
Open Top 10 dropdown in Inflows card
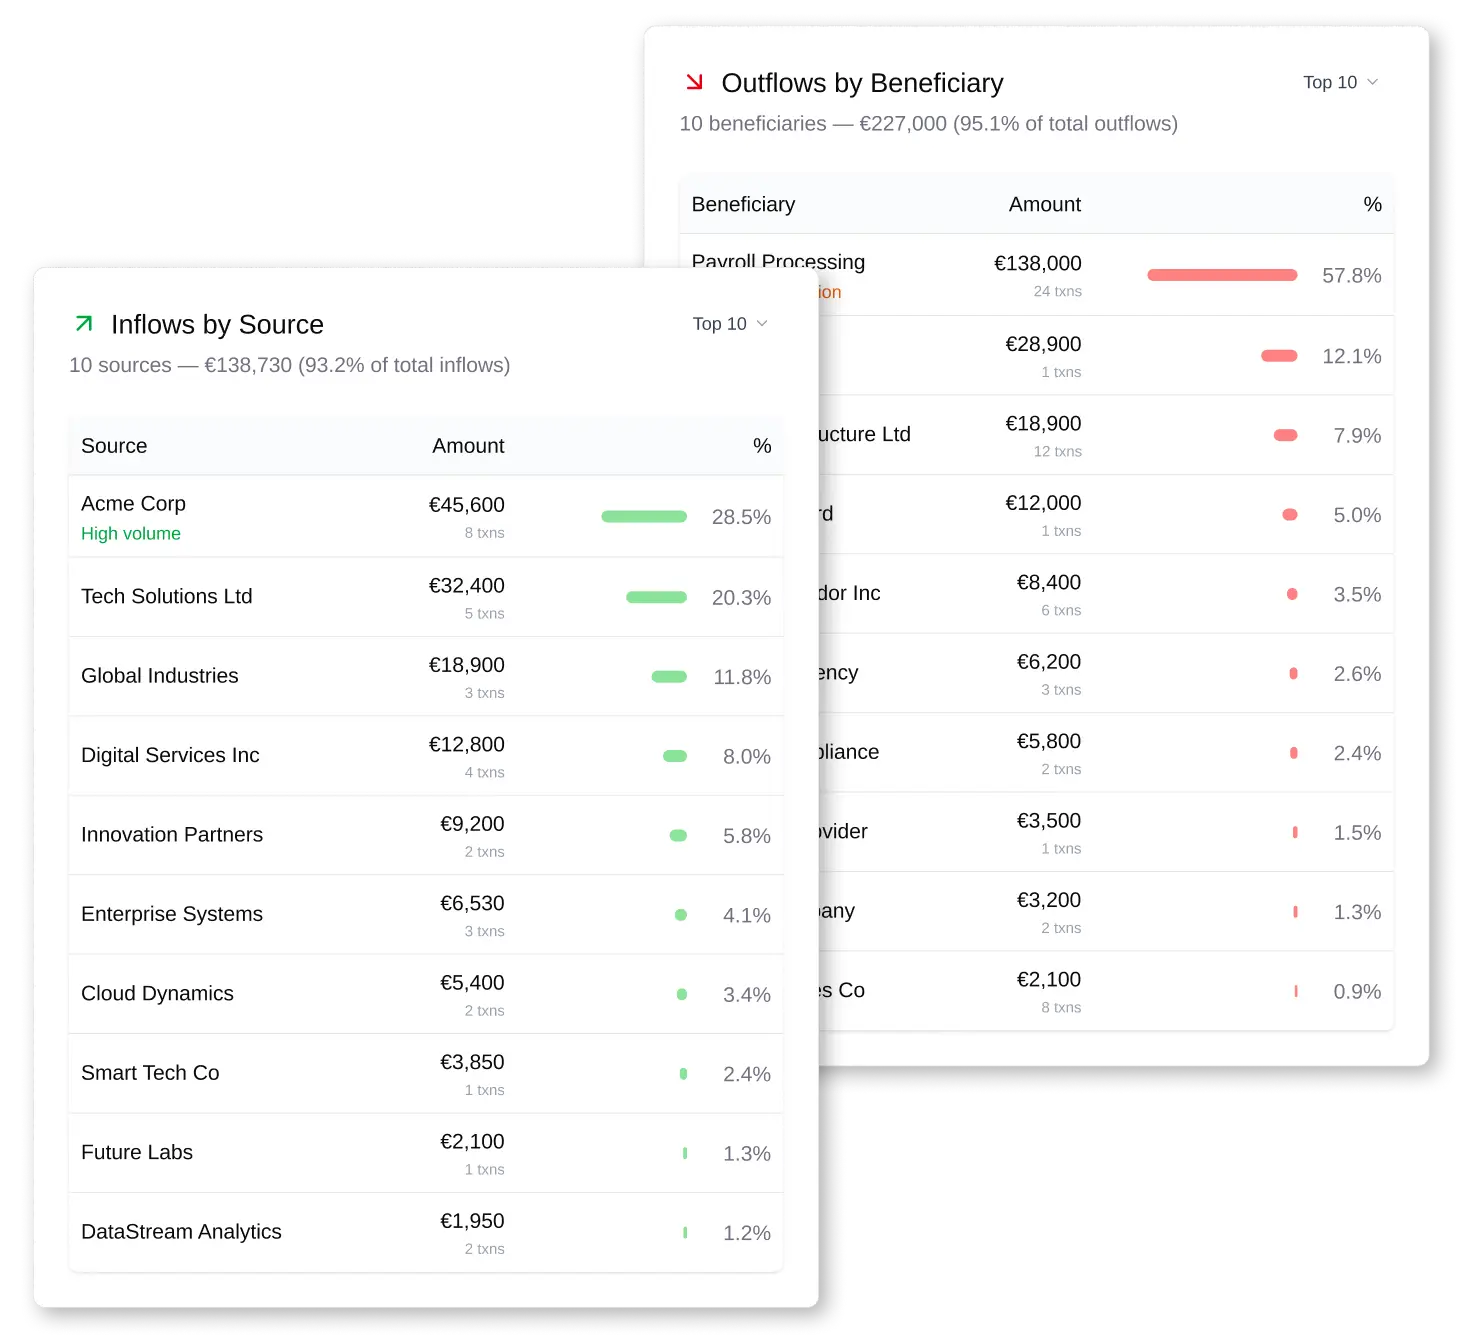[x=730, y=324]
